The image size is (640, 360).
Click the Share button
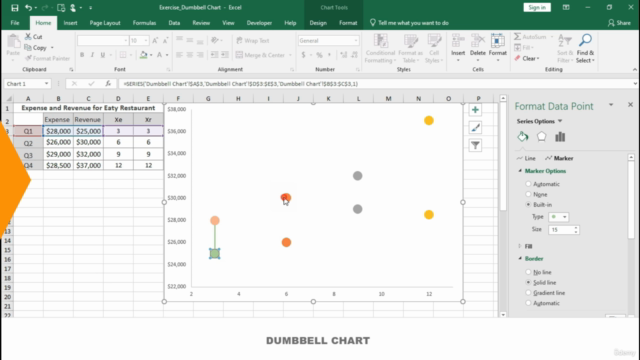[x=619, y=23]
